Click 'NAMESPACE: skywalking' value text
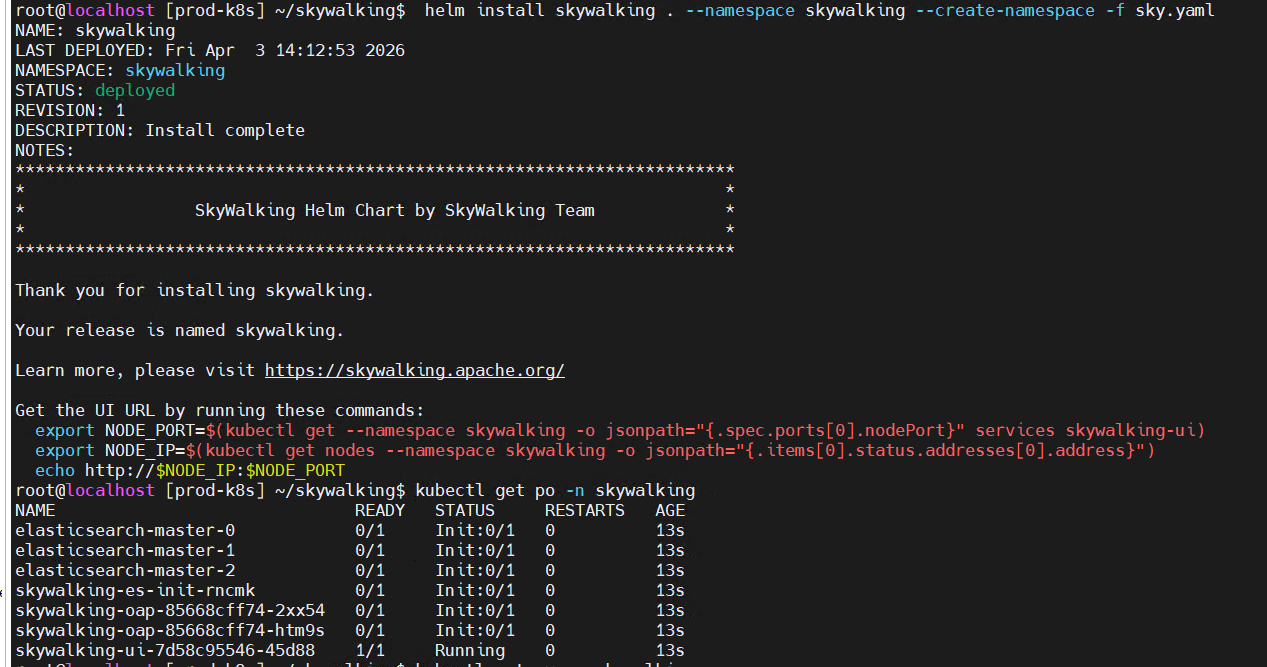Image resolution: width=1267 pixels, height=667 pixels. tap(175, 70)
